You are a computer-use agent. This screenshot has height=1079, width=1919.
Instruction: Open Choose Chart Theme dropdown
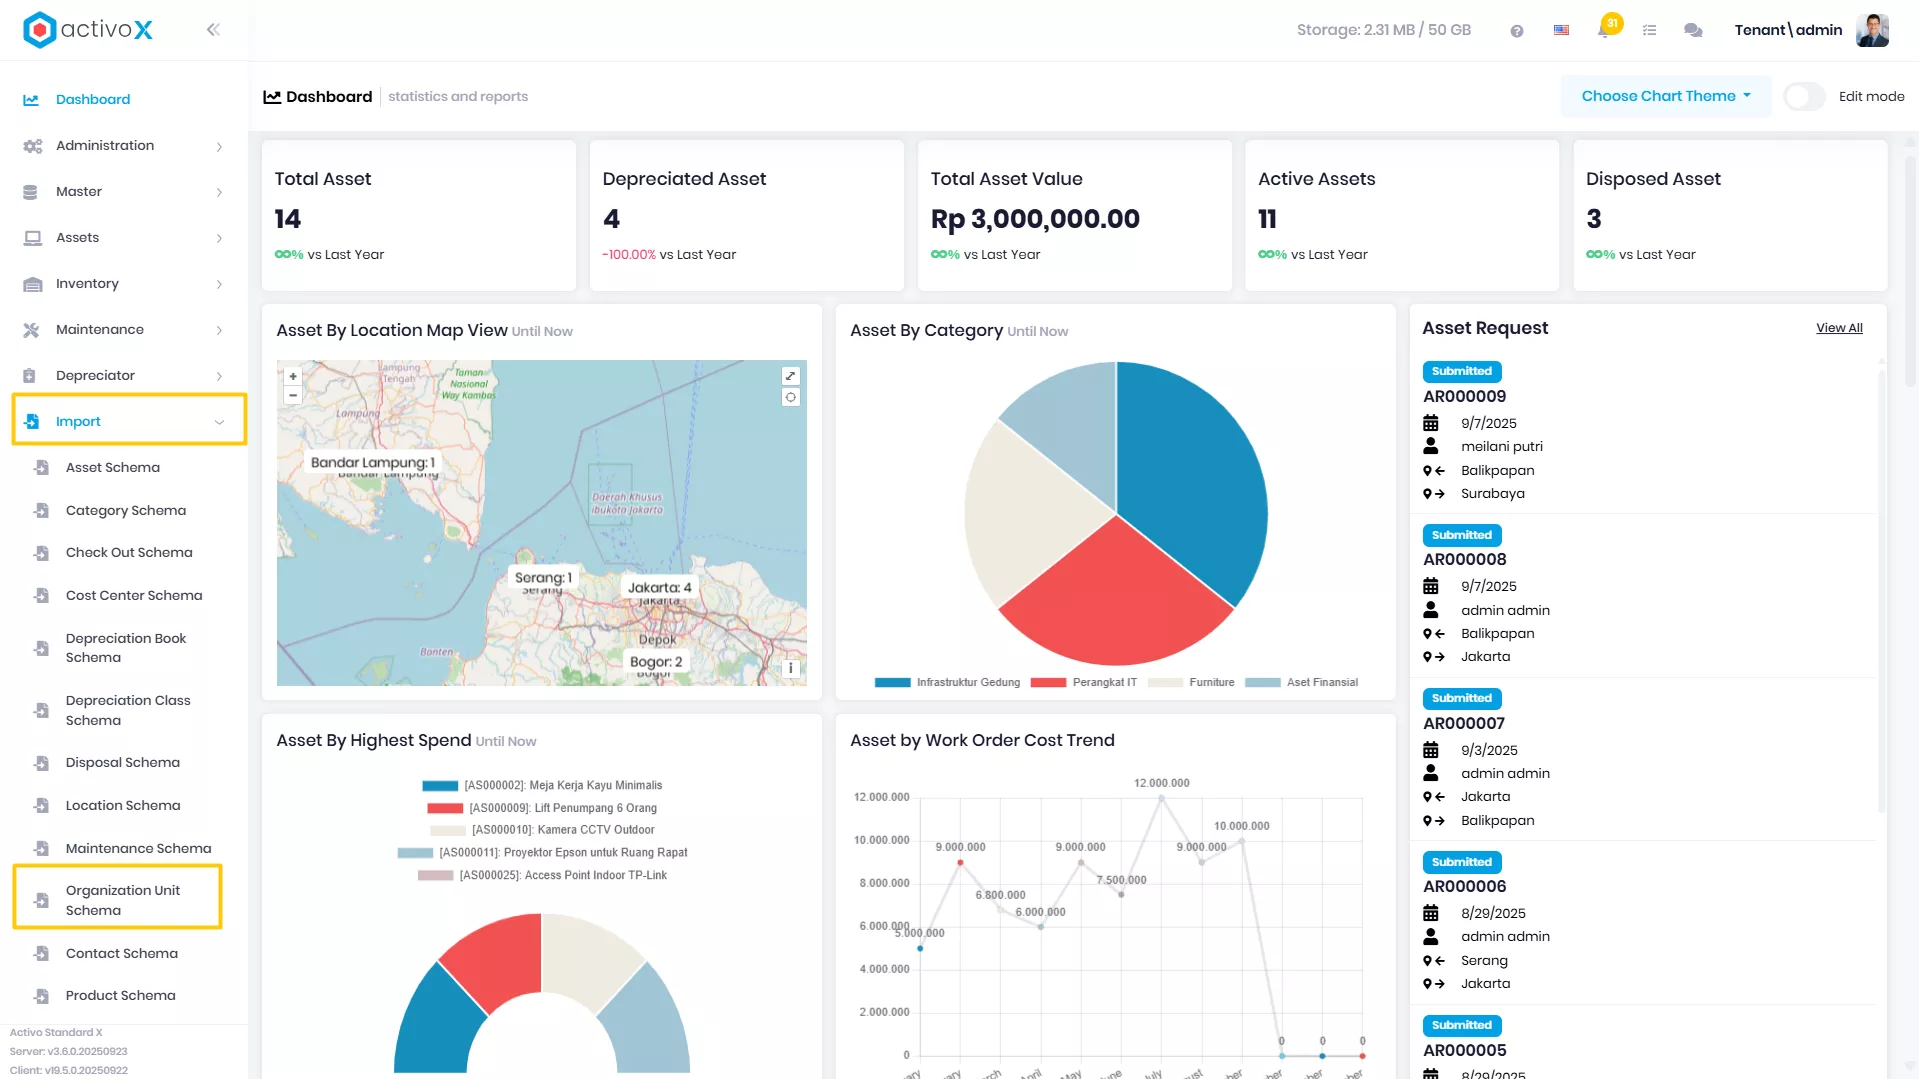click(x=1666, y=97)
